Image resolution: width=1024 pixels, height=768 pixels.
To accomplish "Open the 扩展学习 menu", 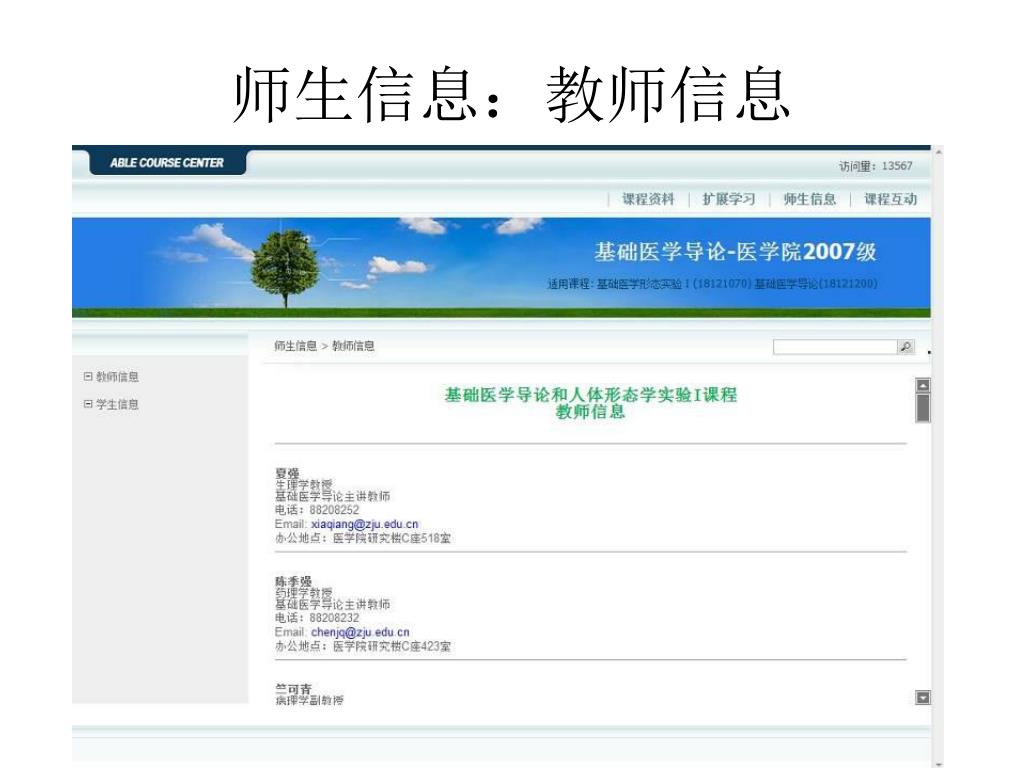I will [x=729, y=199].
